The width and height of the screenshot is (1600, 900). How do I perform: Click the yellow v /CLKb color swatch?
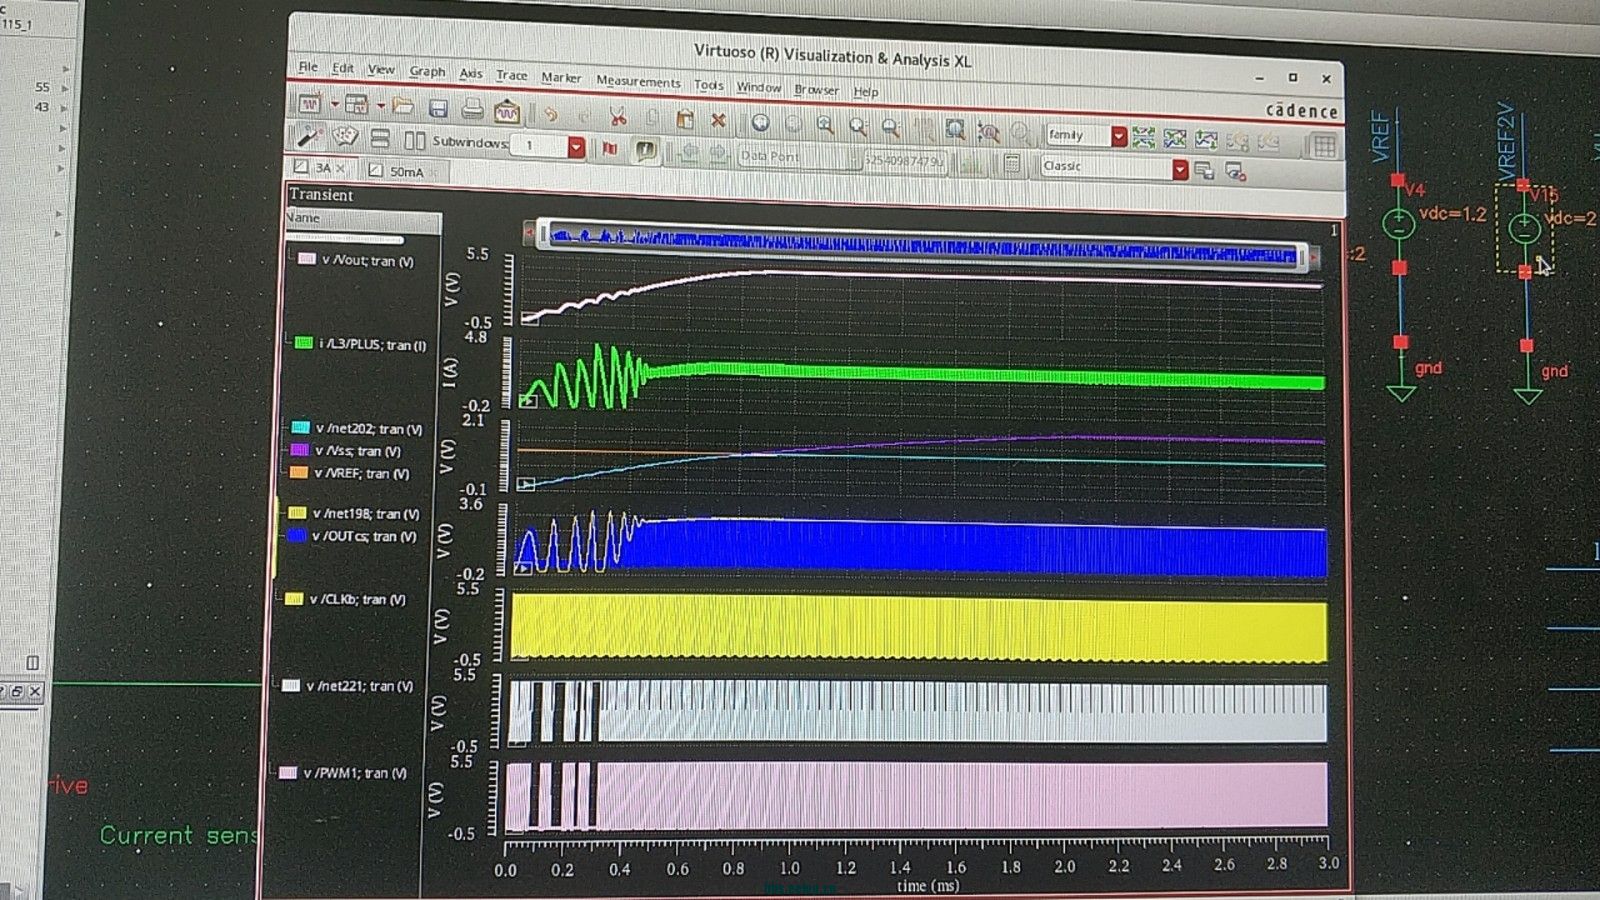tap(294, 599)
